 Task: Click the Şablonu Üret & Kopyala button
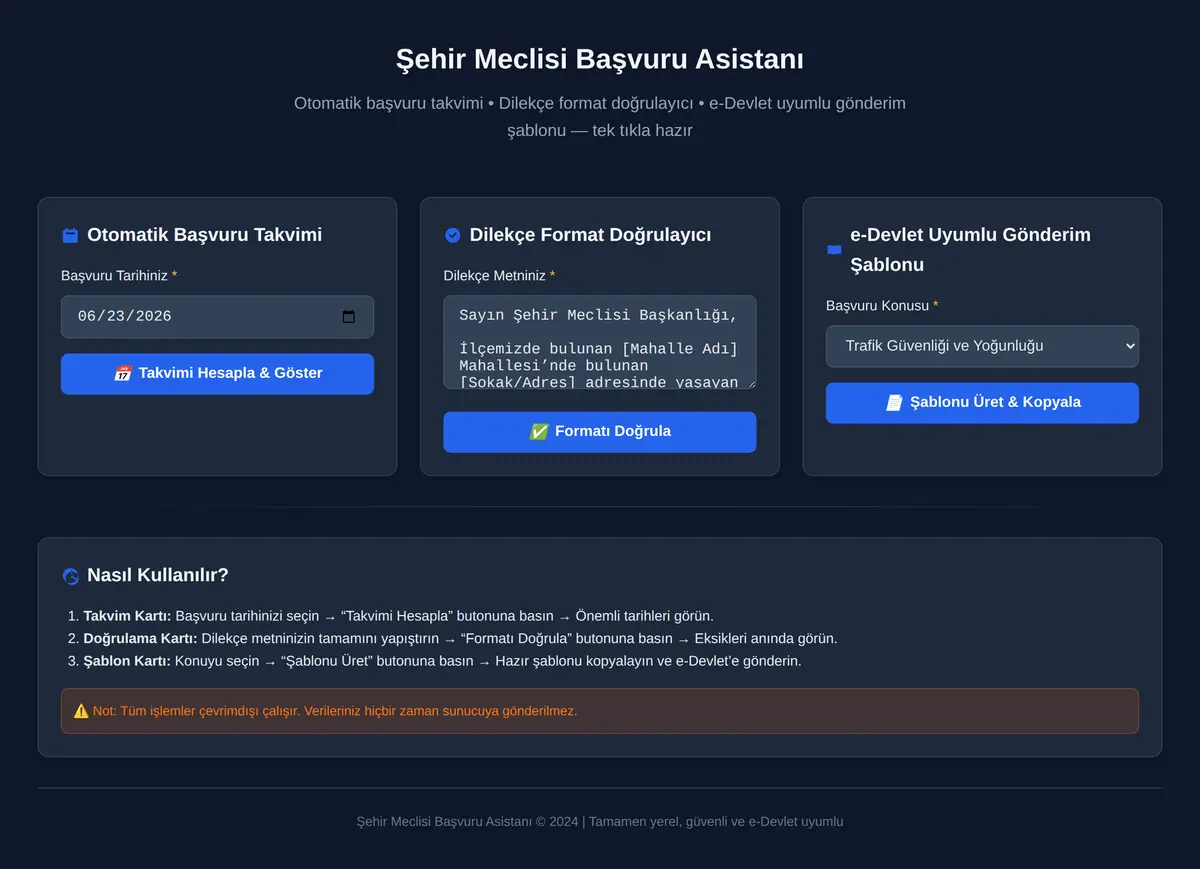pos(982,403)
